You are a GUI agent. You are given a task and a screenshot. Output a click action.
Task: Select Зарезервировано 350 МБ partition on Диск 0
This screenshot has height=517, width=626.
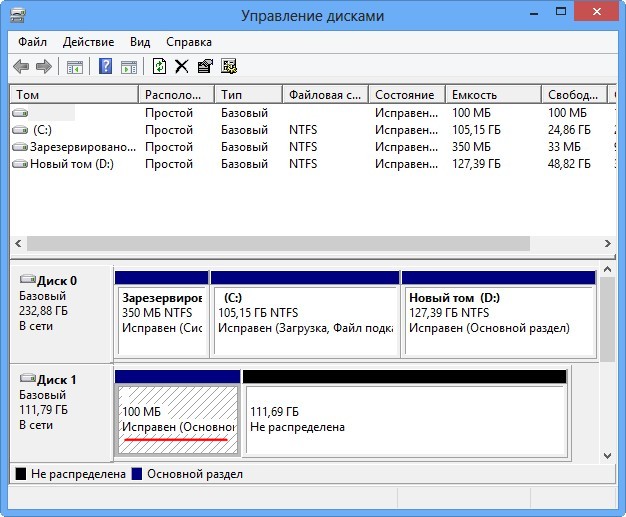(x=162, y=314)
